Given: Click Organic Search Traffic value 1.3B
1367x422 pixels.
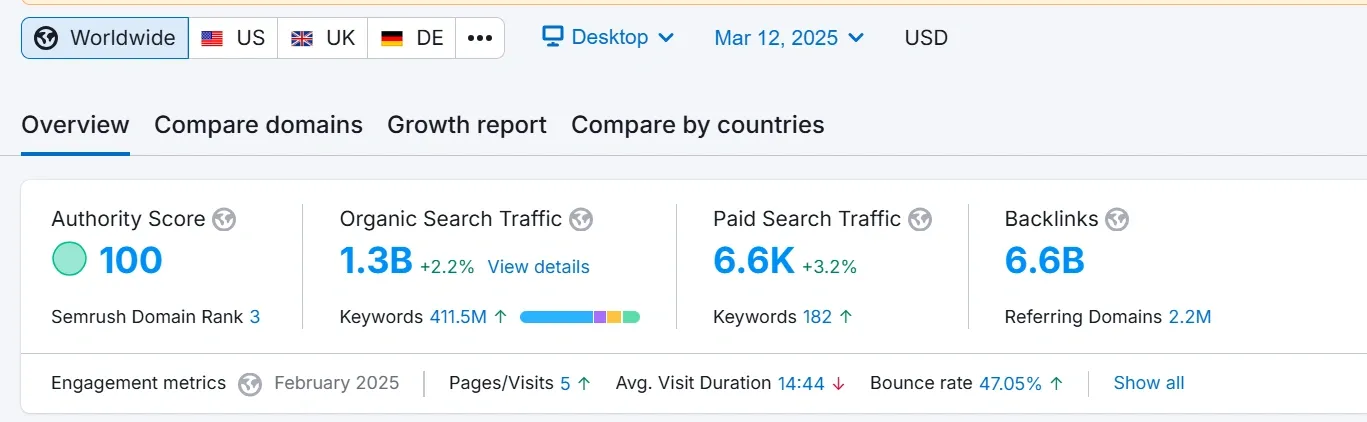Looking at the screenshot, I should pyautogui.click(x=376, y=261).
